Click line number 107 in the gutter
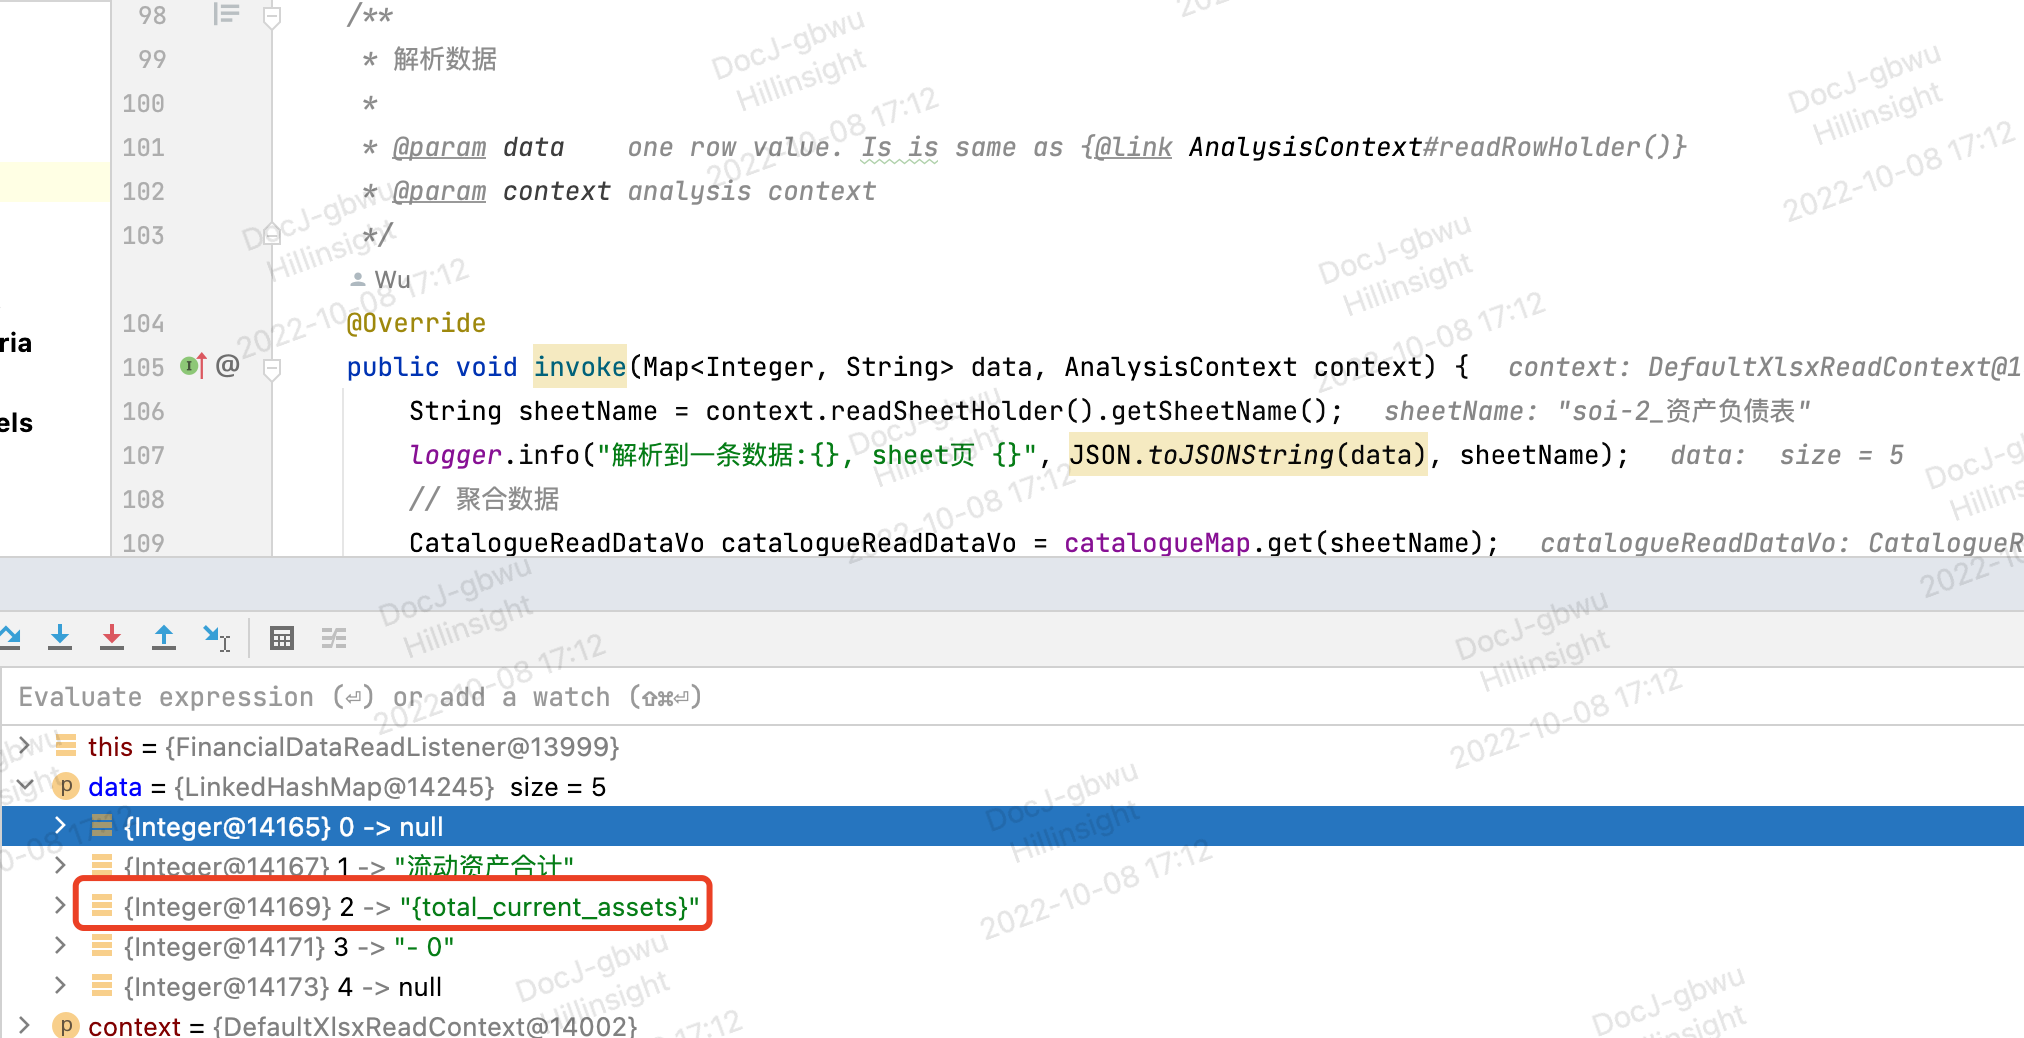Image resolution: width=2024 pixels, height=1038 pixels. pos(144,455)
